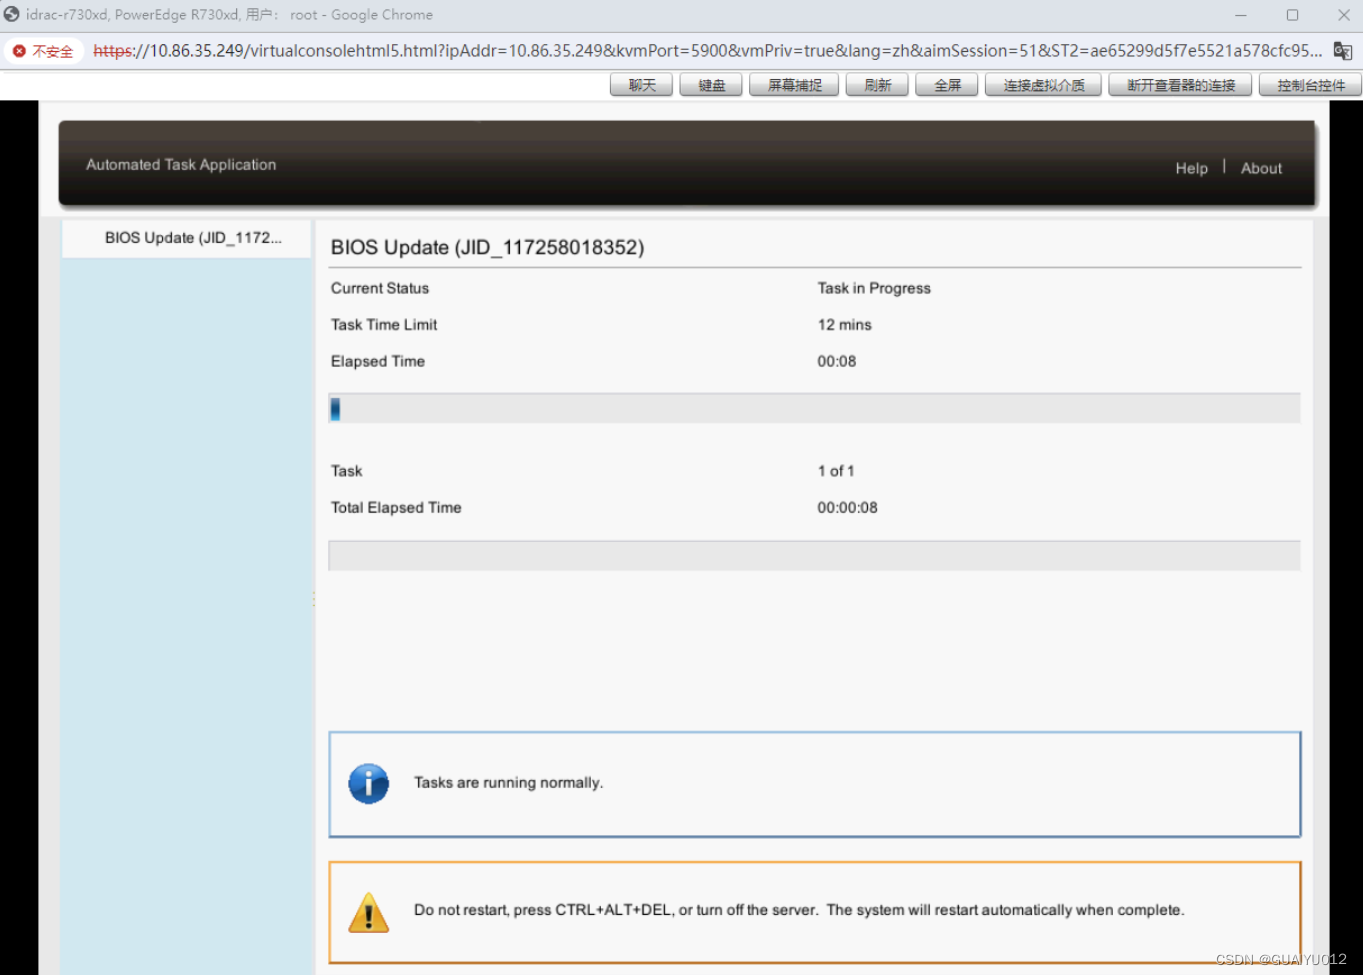Click the 'Do not restart' warning message
This screenshot has height=975, width=1363.
[799, 910]
